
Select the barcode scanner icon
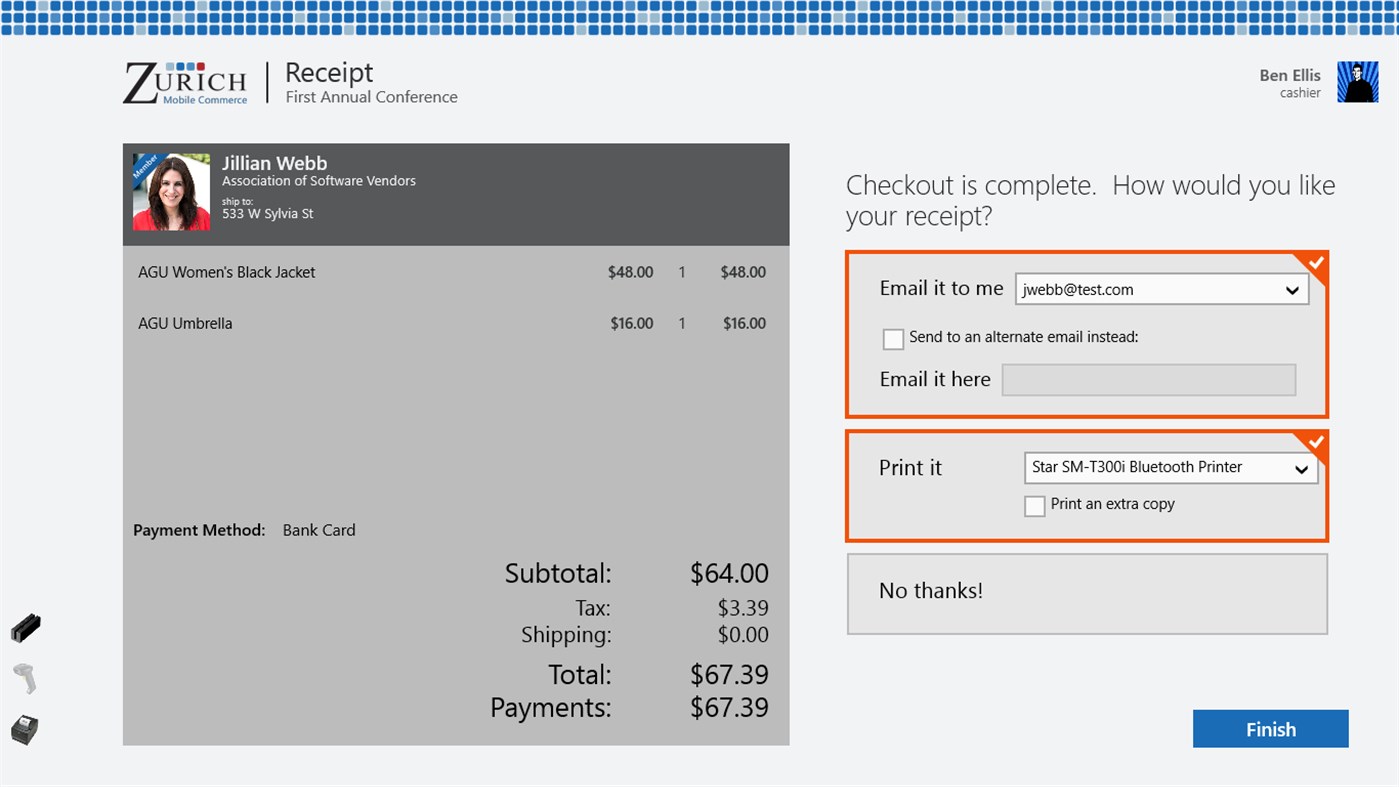[x=25, y=677]
